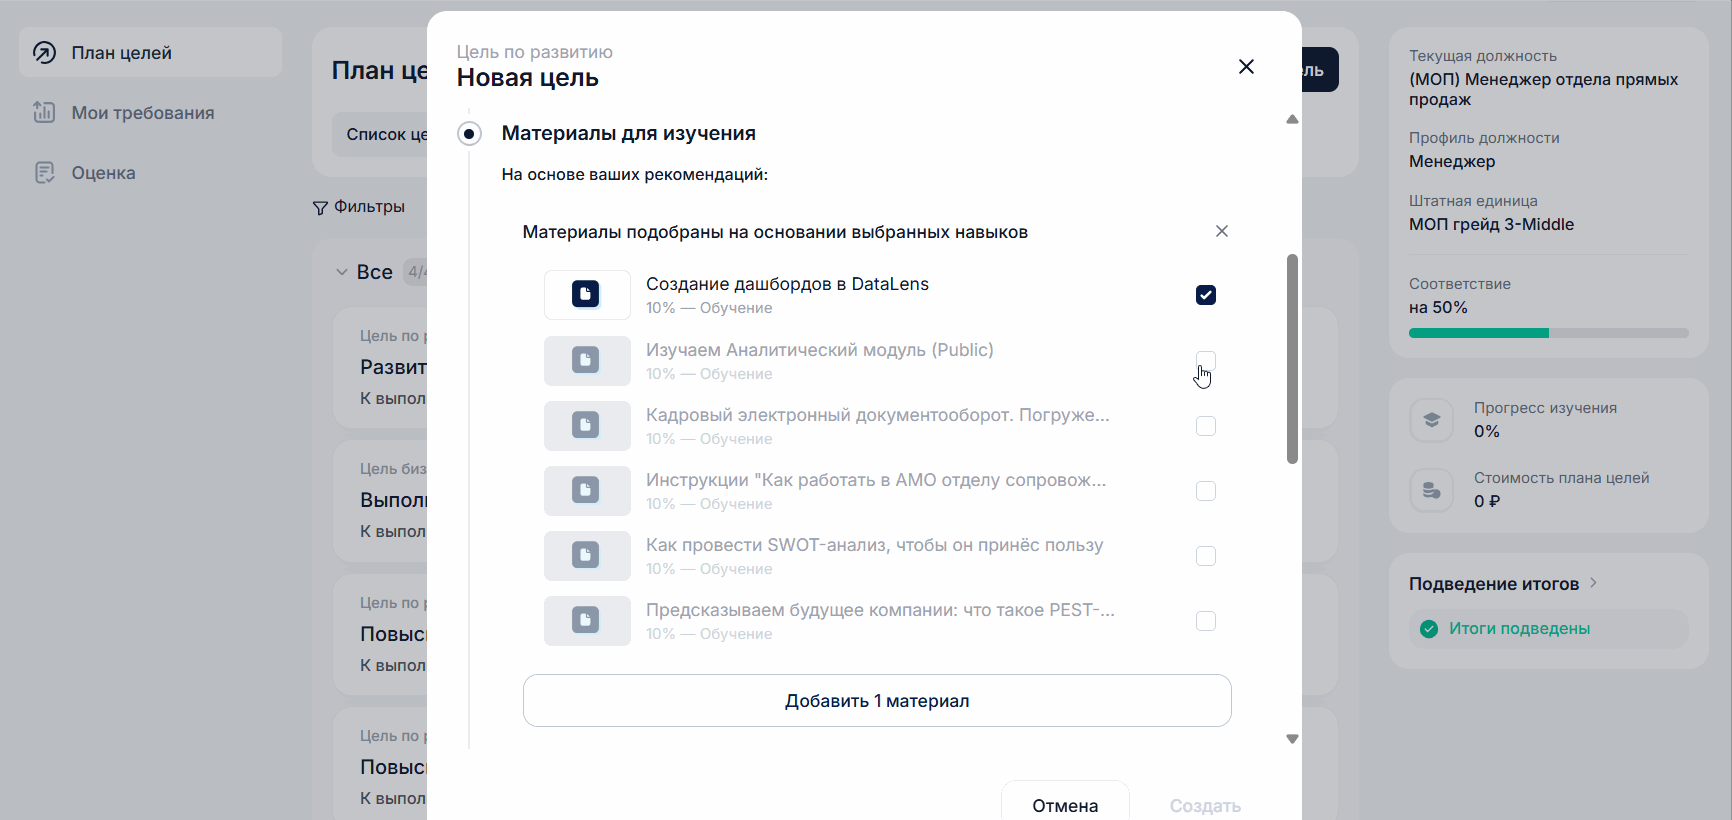Click the План целей sidebar icon
Viewport: 1732px width, 820px height.
[x=45, y=53]
